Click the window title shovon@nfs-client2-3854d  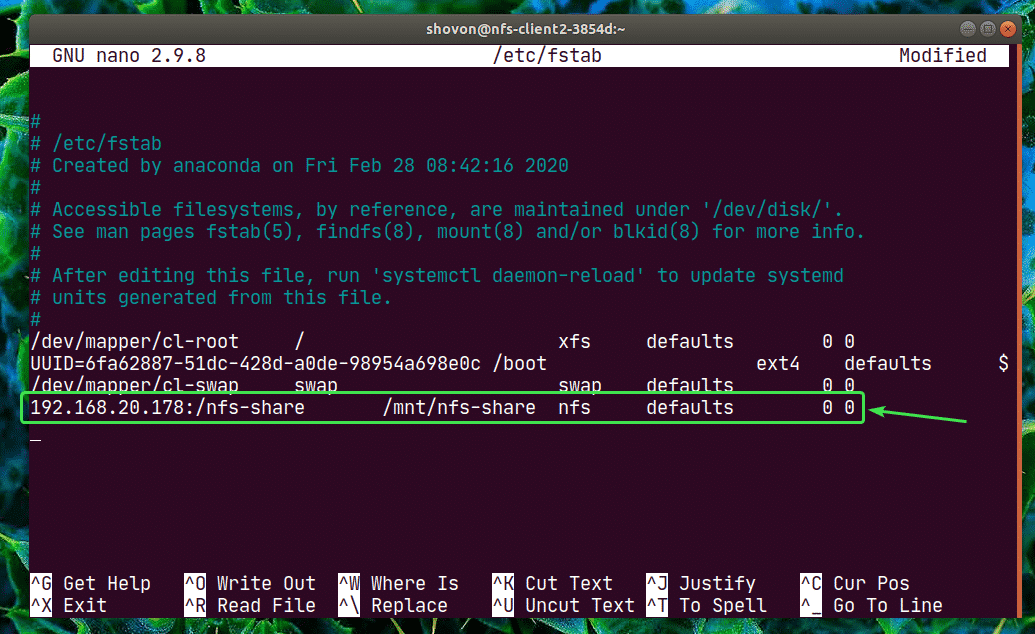point(525,29)
